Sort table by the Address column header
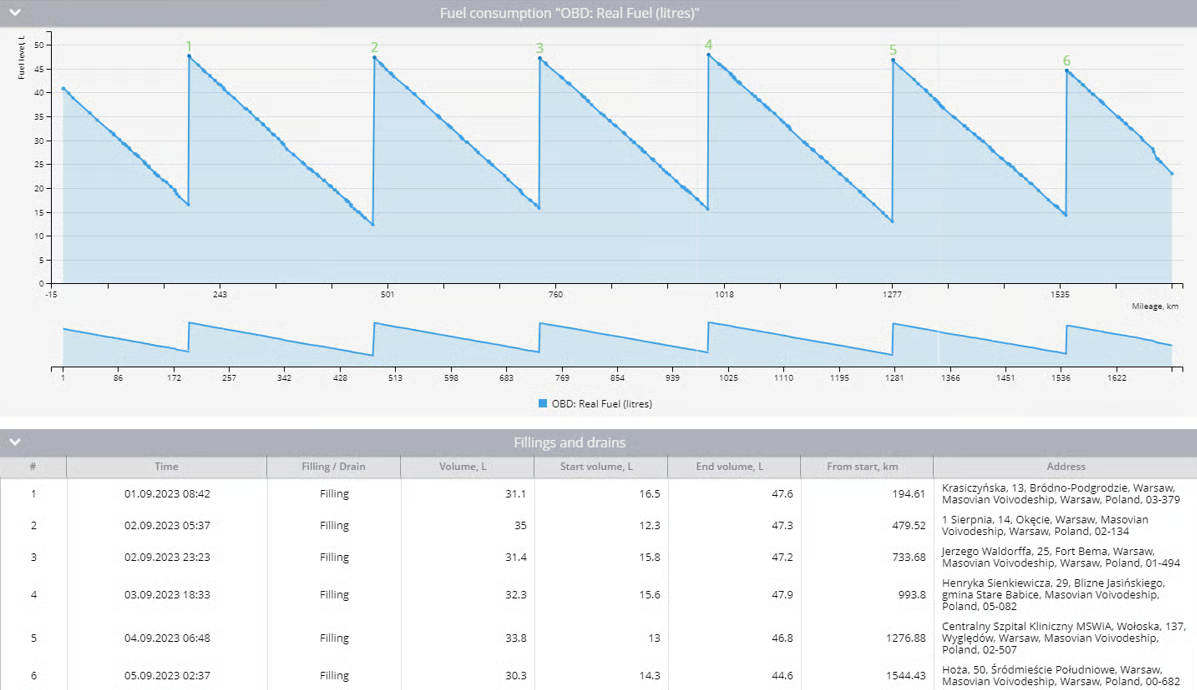 (x=1065, y=466)
